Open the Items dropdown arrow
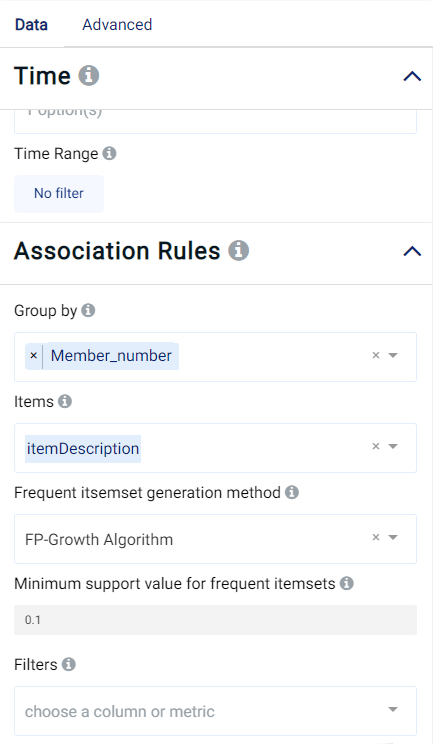The image size is (433, 744). point(393,446)
